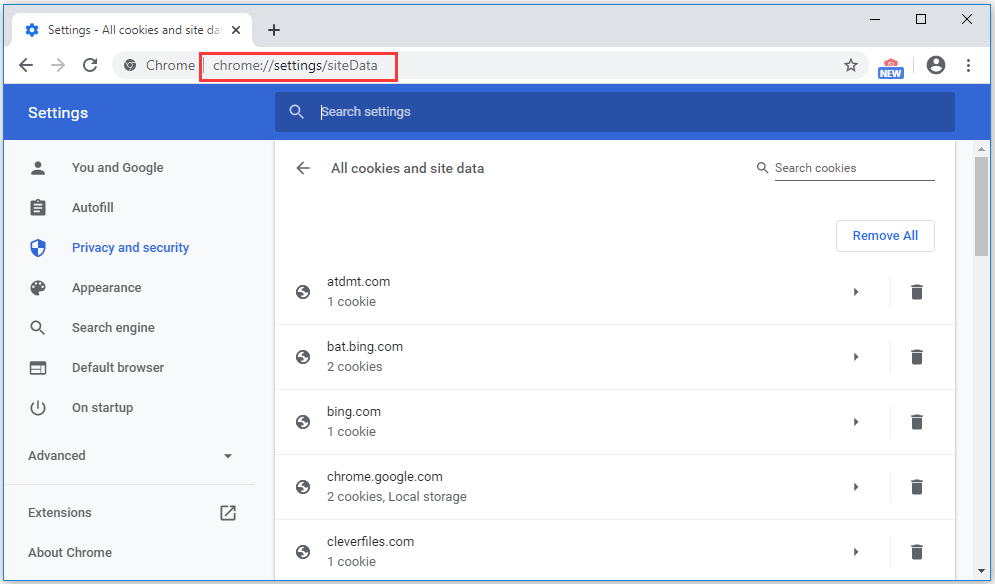Remove bat.bing.com data using trash icon
Viewport: 995px width, 584px height.
916,357
